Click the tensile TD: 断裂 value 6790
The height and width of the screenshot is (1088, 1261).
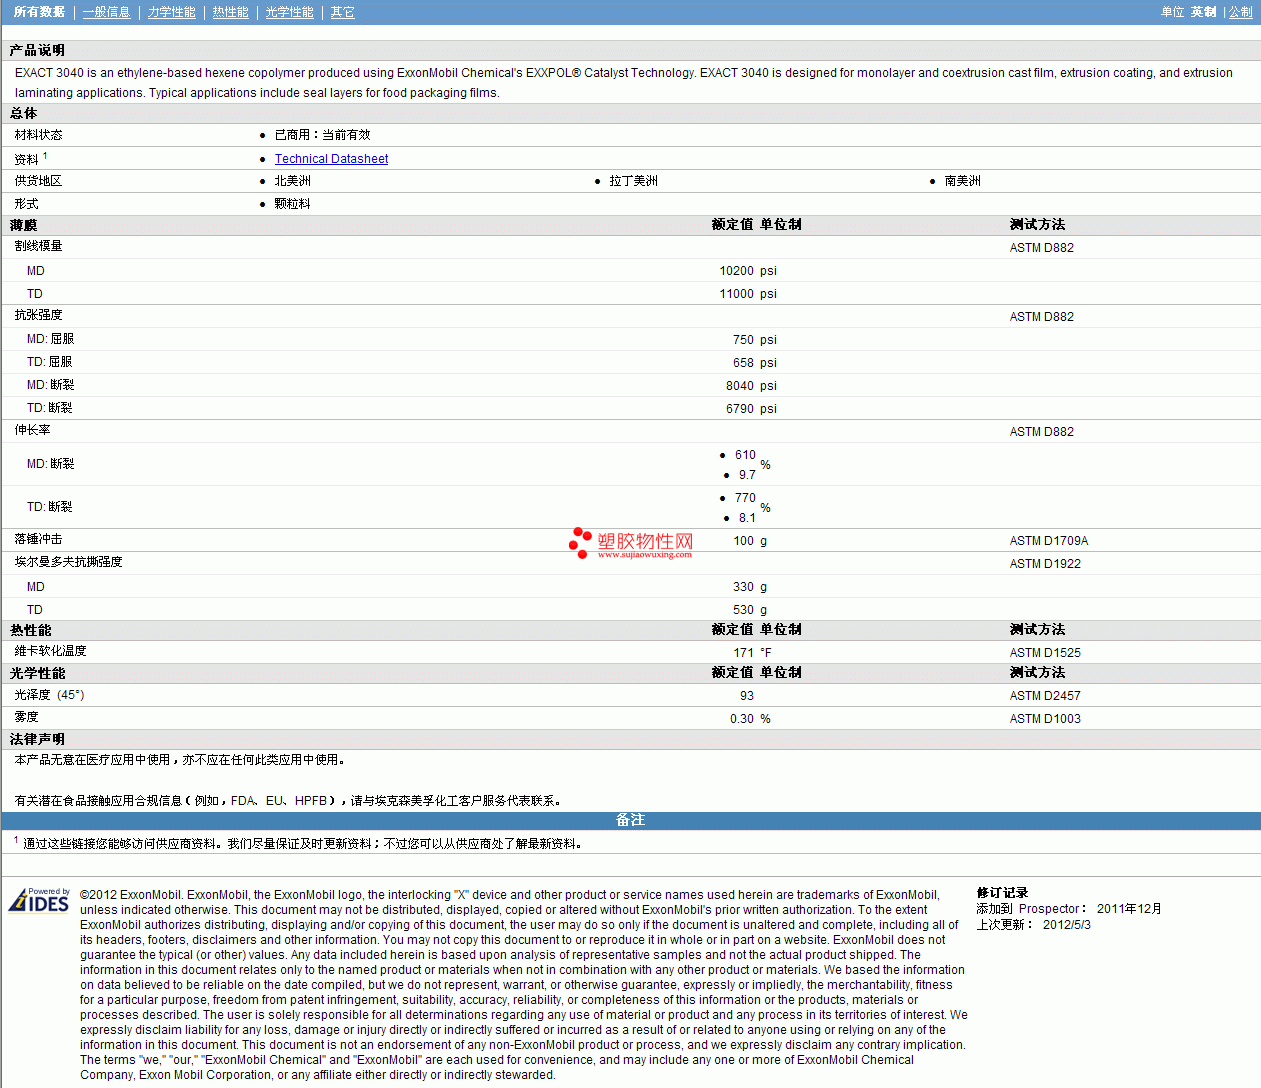740,409
